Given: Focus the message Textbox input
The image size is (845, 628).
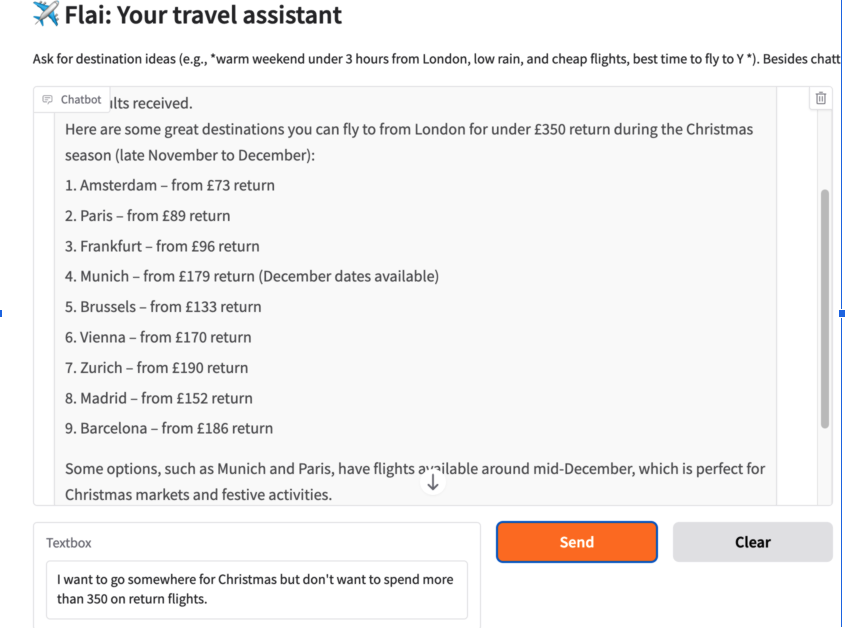Looking at the screenshot, I should click(256, 589).
